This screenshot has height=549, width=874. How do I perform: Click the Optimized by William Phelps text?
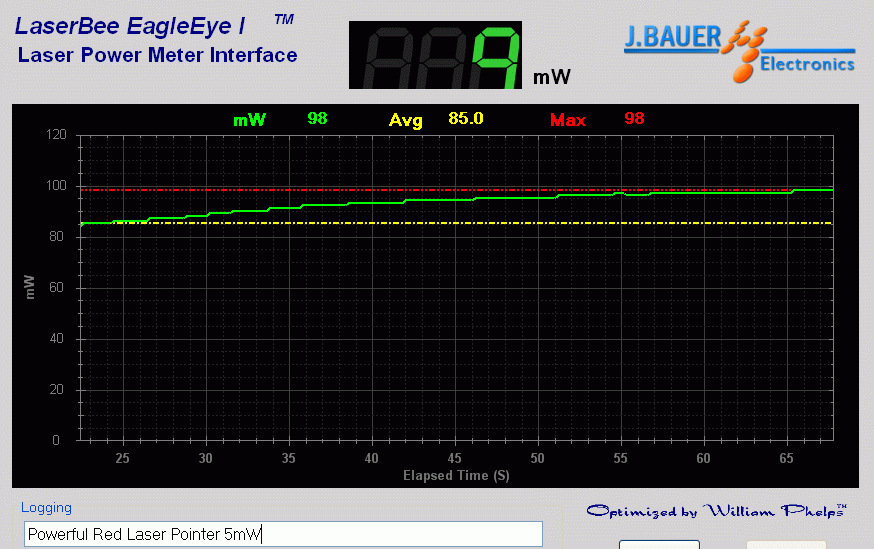point(716,511)
